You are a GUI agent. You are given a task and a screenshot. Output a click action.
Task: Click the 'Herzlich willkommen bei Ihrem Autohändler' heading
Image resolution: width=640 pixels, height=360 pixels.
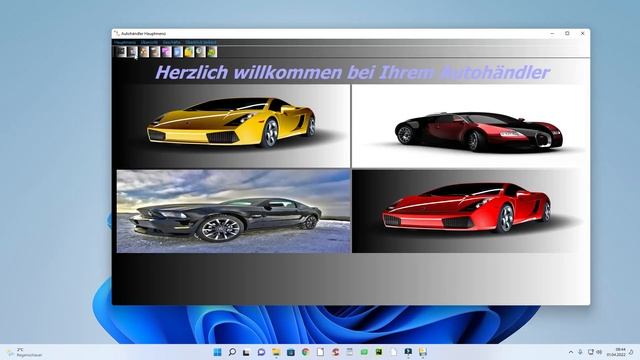coord(353,72)
